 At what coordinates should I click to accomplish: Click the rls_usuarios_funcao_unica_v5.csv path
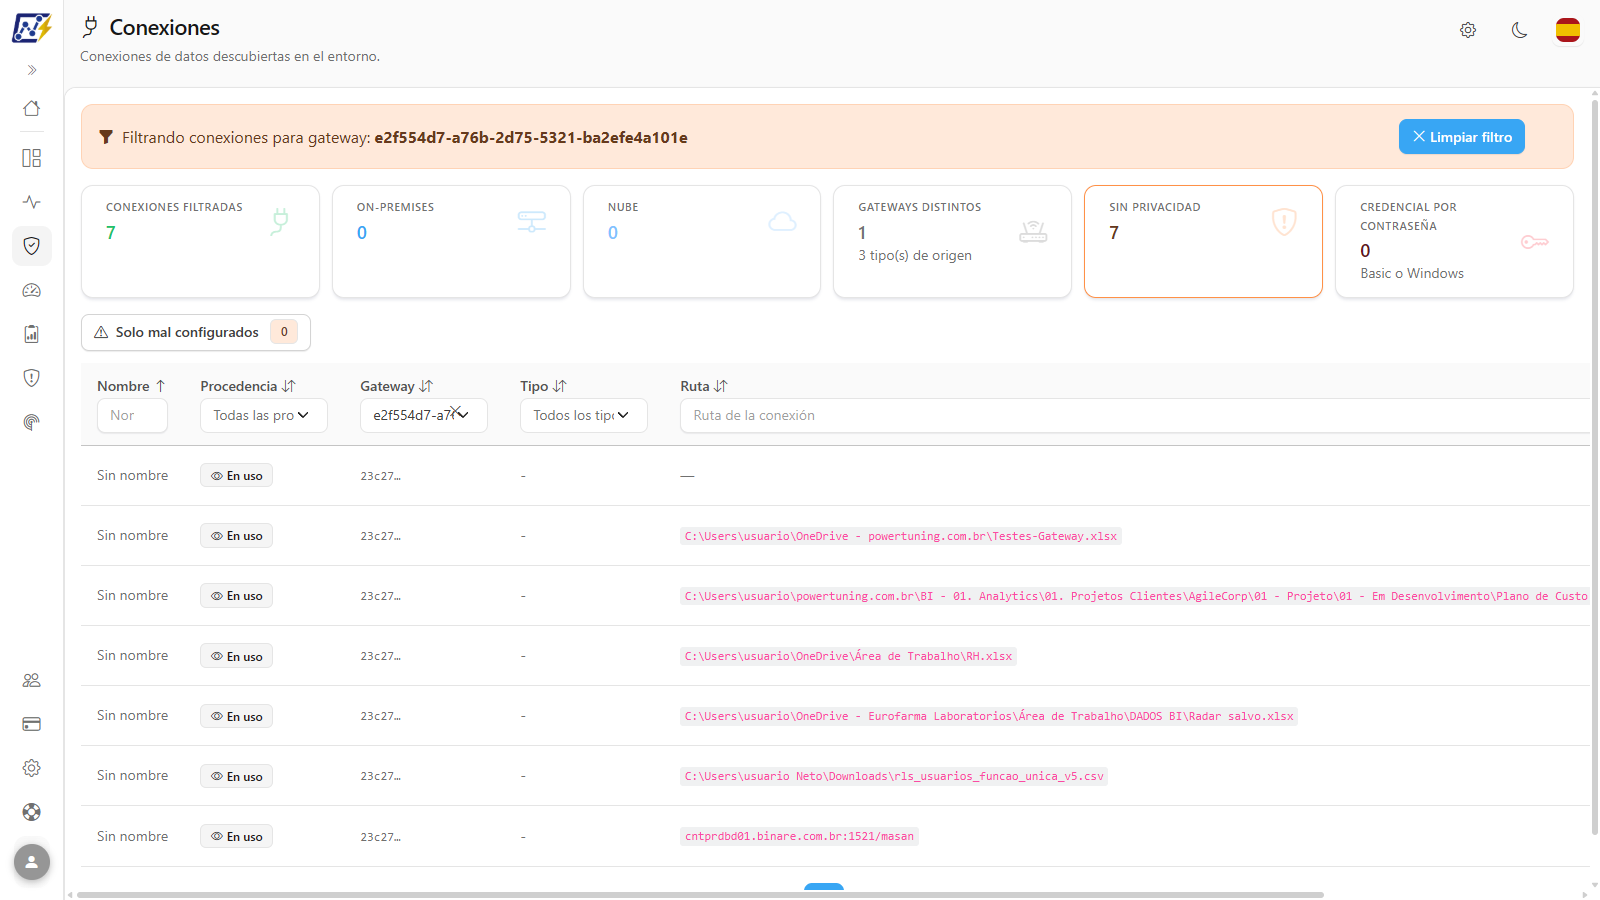click(x=894, y=776)
